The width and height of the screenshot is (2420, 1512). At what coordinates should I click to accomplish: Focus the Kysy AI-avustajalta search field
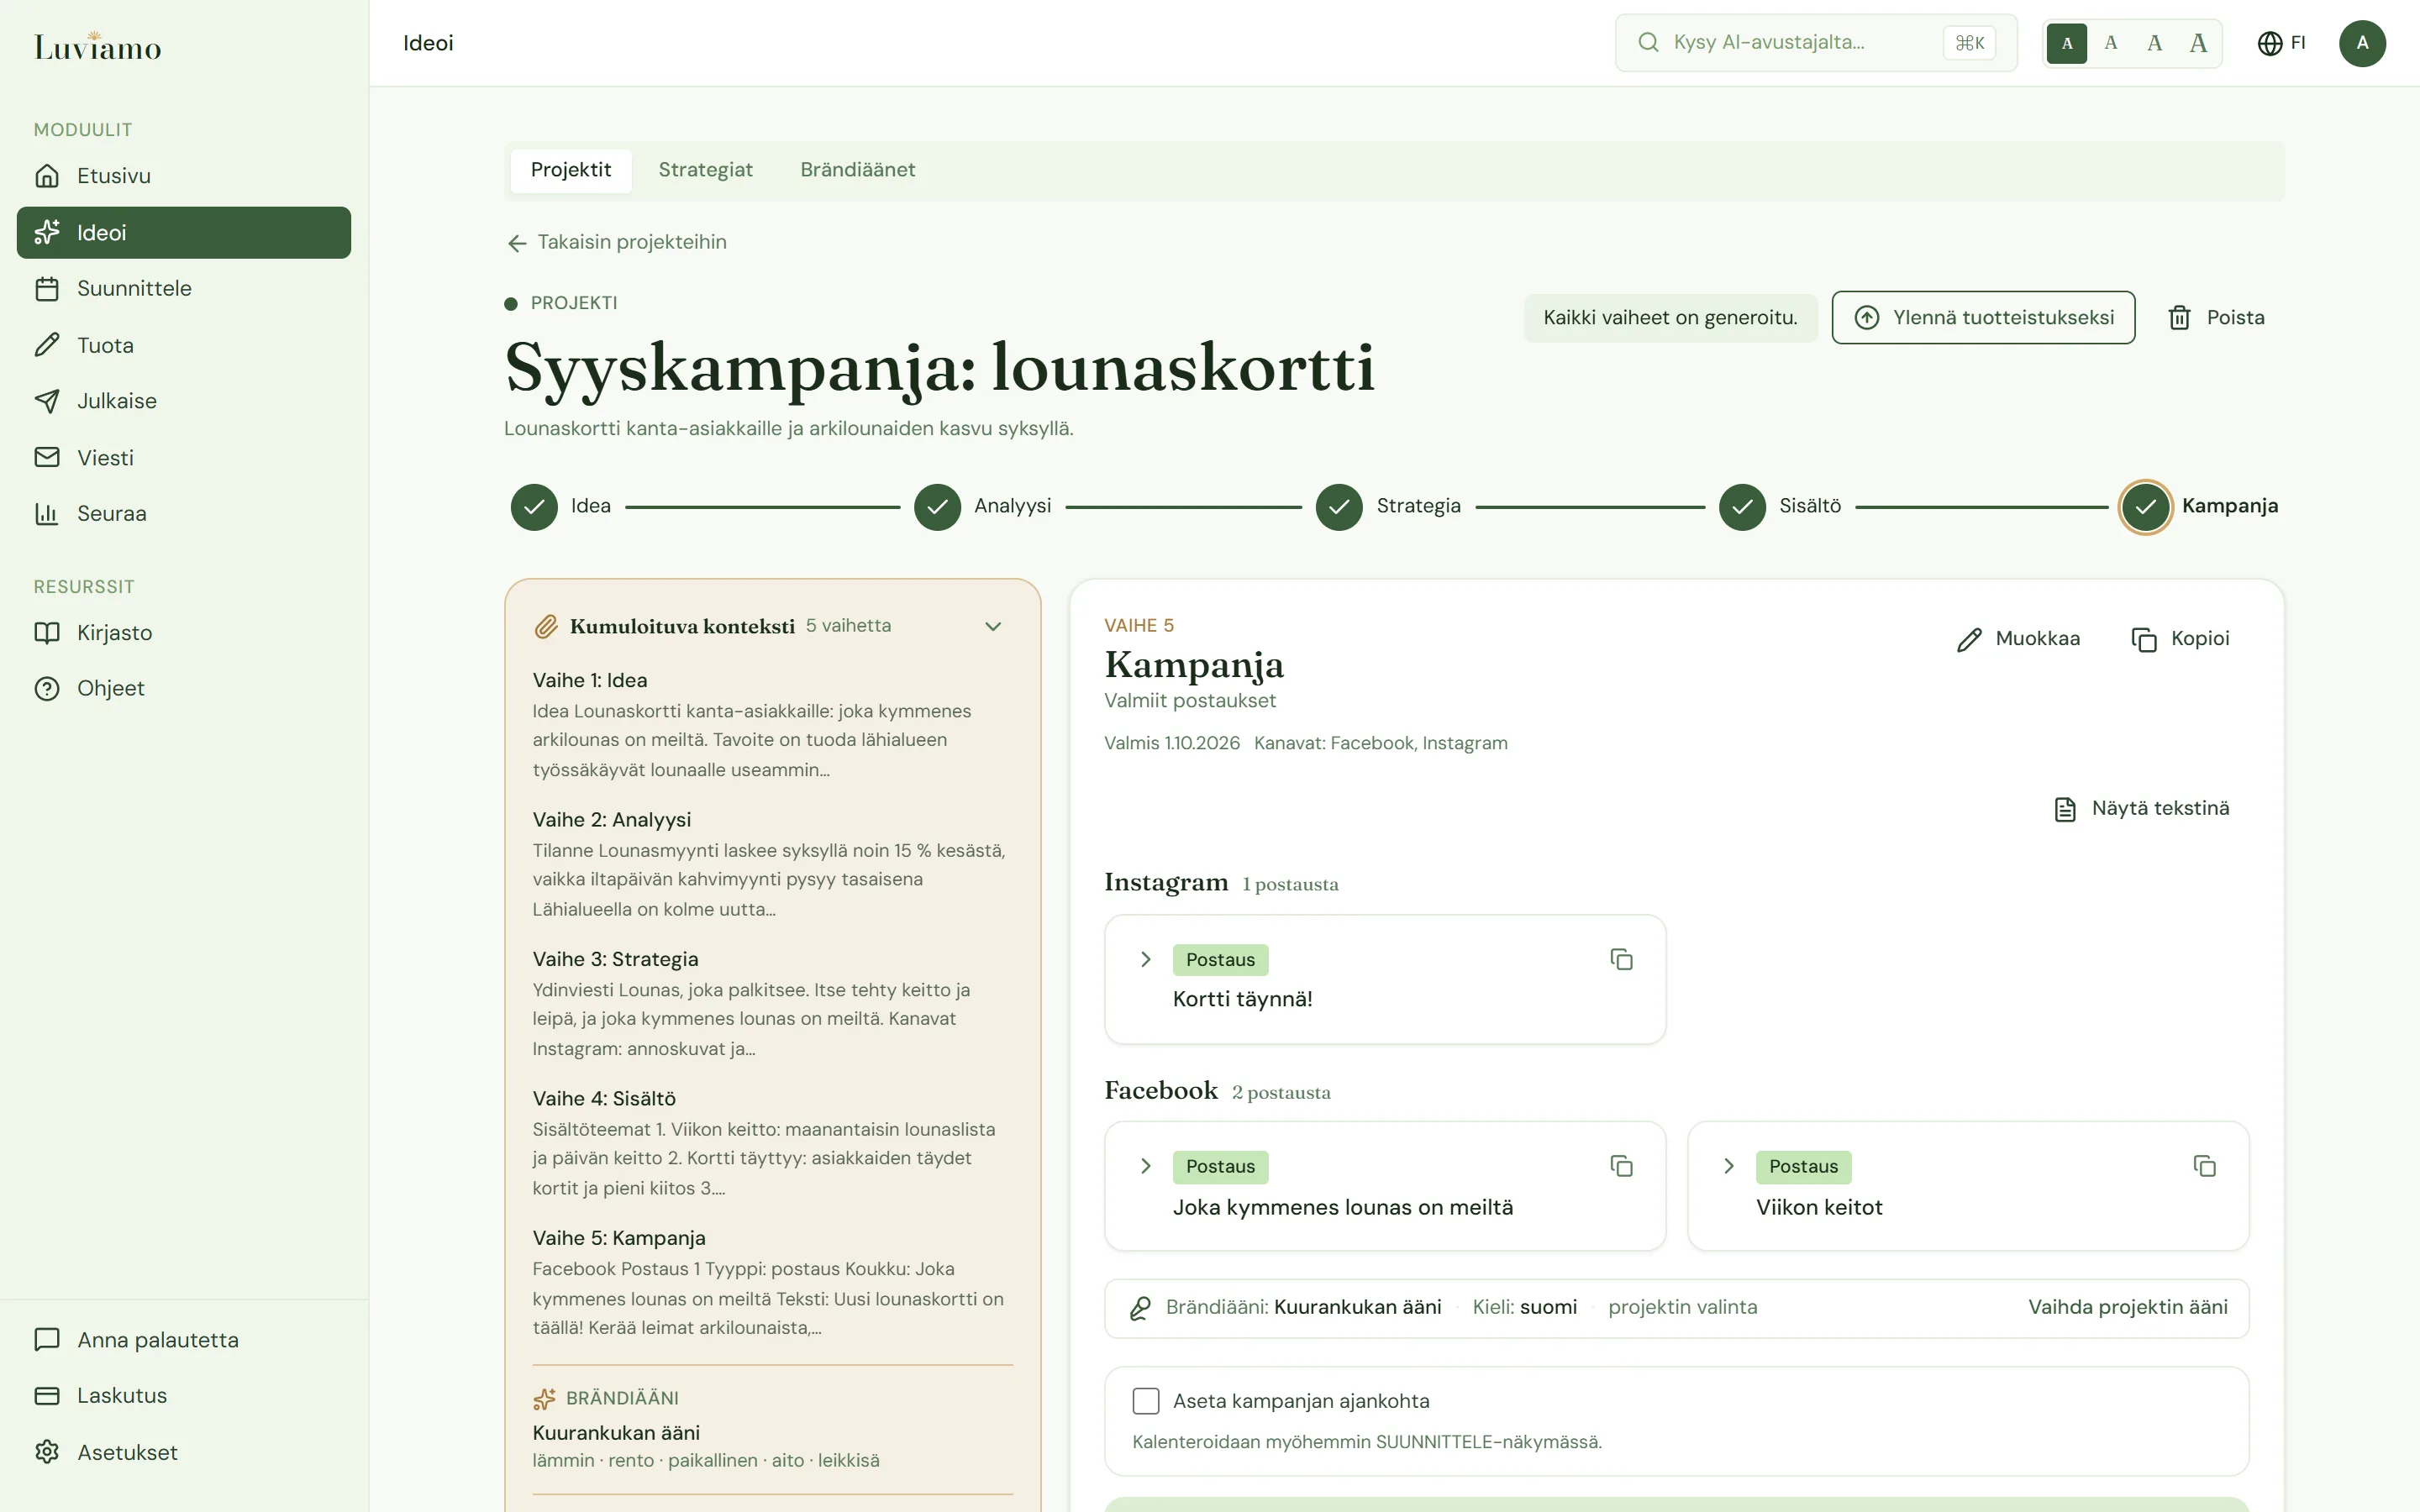click(1816, 43)
